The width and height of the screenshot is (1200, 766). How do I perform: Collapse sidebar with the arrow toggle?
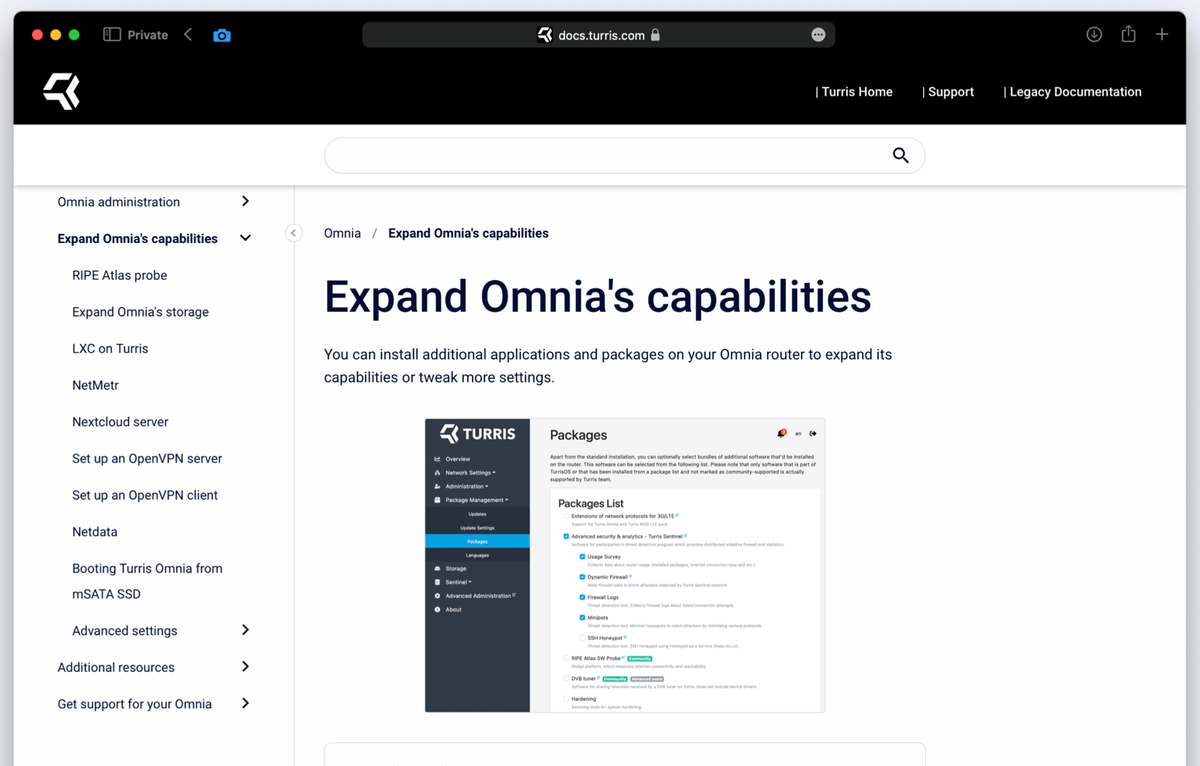pyautogui.click(x=293, y=233)
